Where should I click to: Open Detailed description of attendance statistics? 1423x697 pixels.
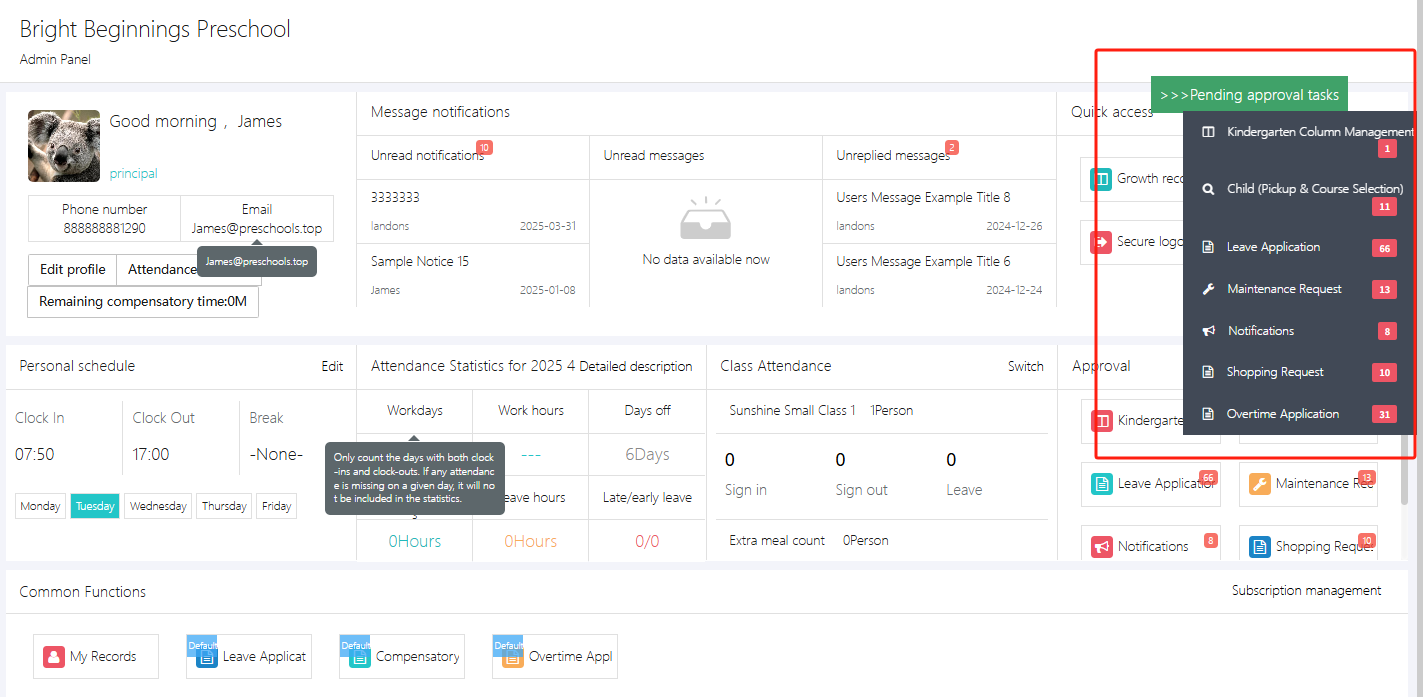coord(635,366)
